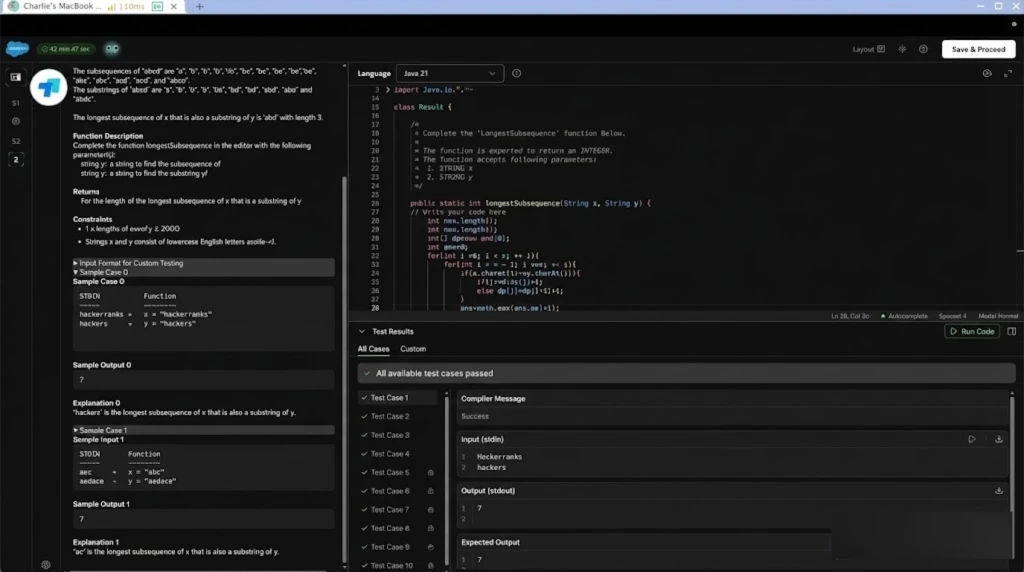Toggle the results panel layout icon beside Run Code

pyautogui.click(x=1012, y=331)
